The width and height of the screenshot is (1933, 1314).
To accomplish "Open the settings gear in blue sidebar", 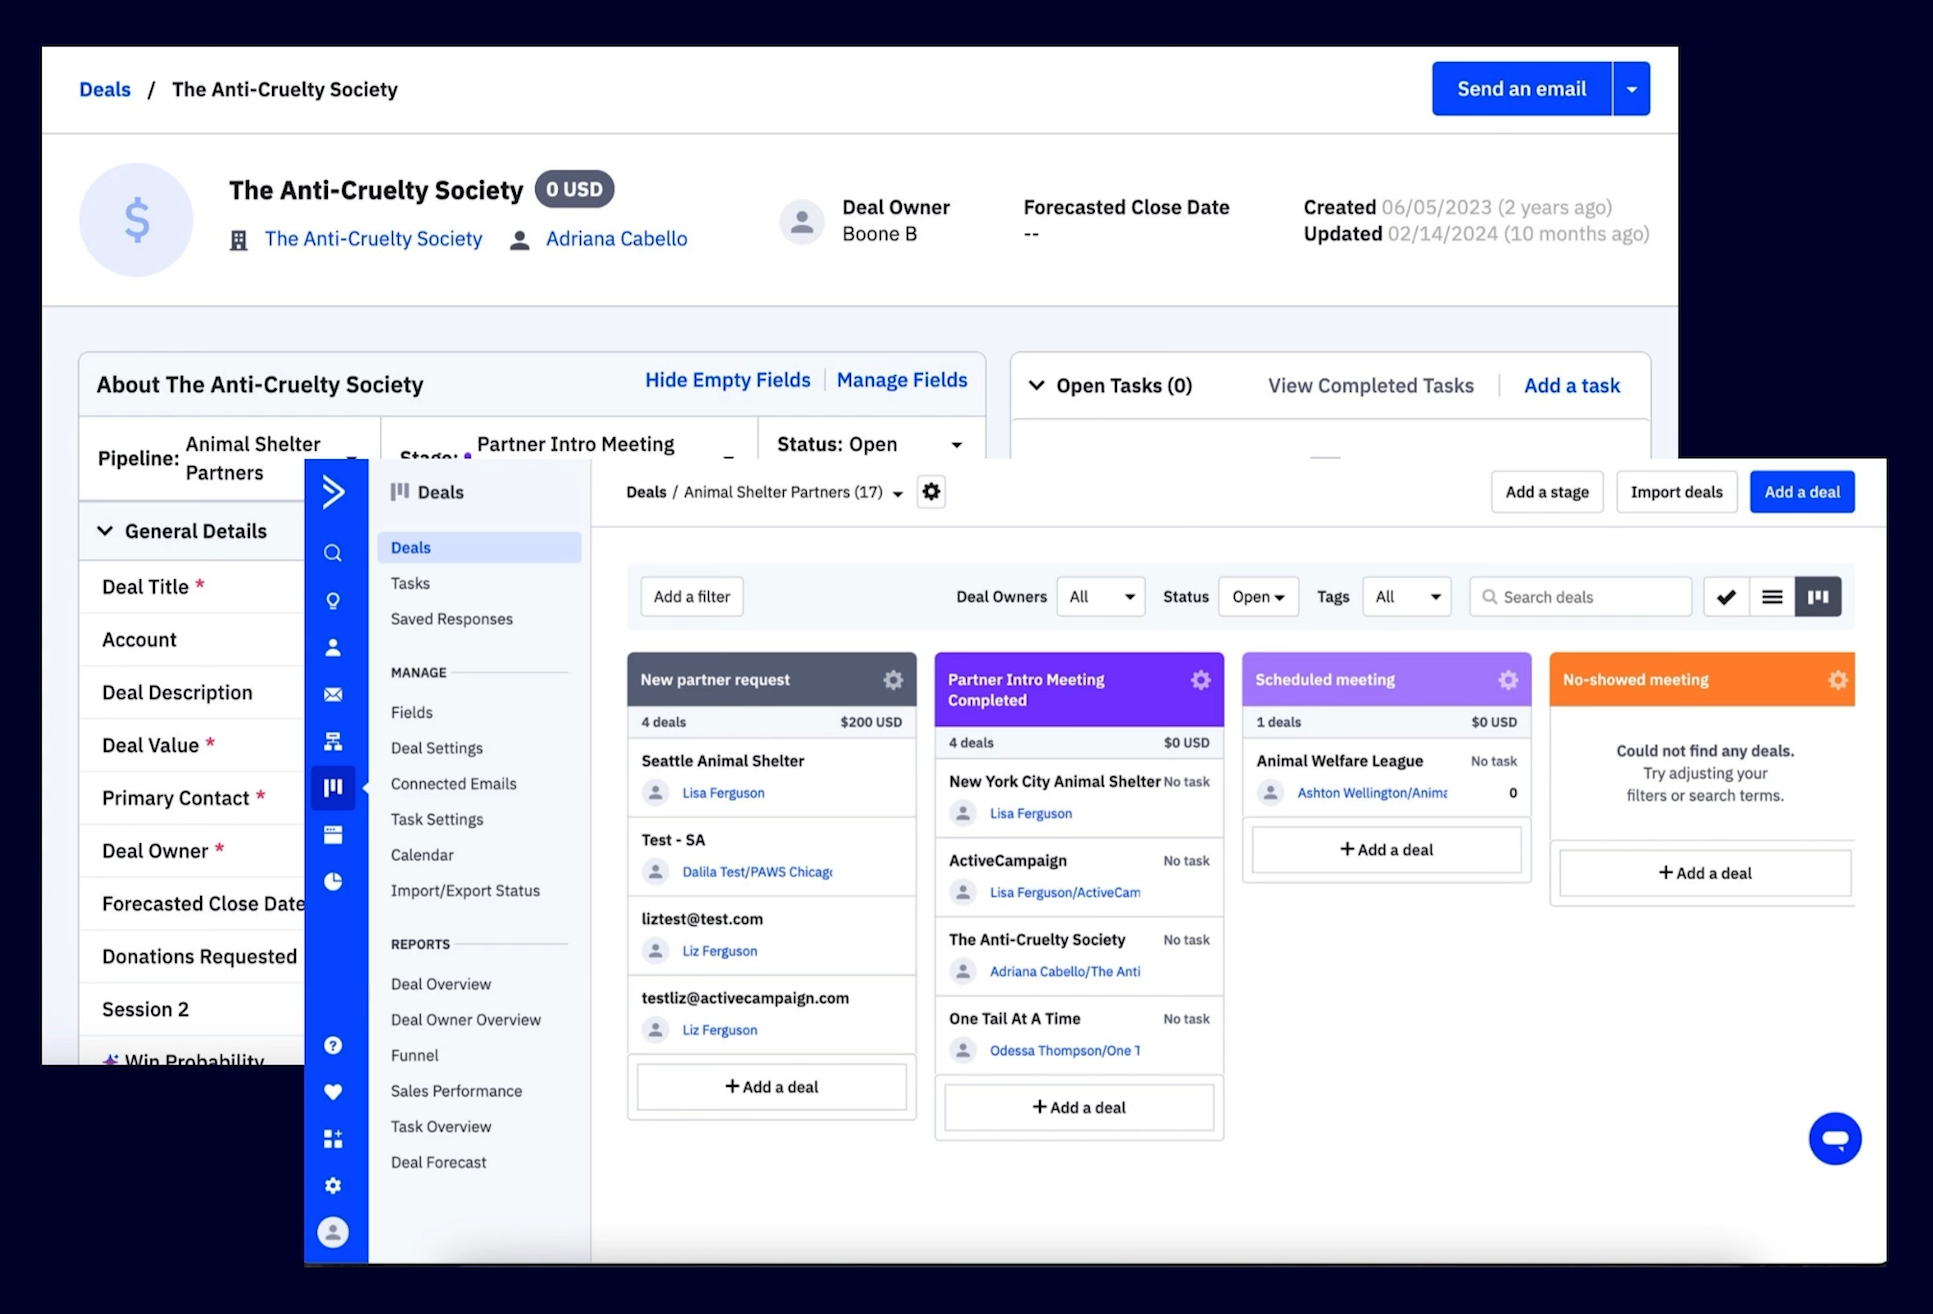I will (x=333, y=1186).
